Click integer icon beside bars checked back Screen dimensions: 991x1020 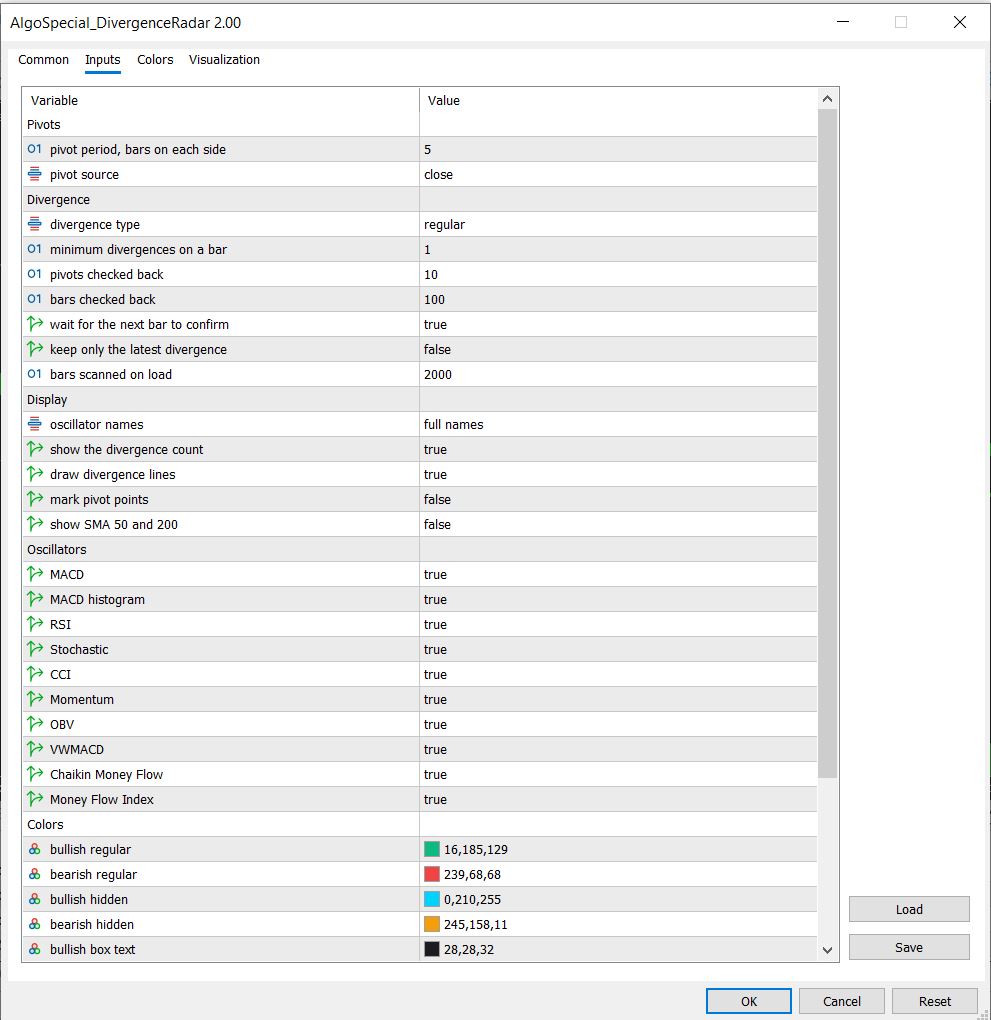point(34,299)
